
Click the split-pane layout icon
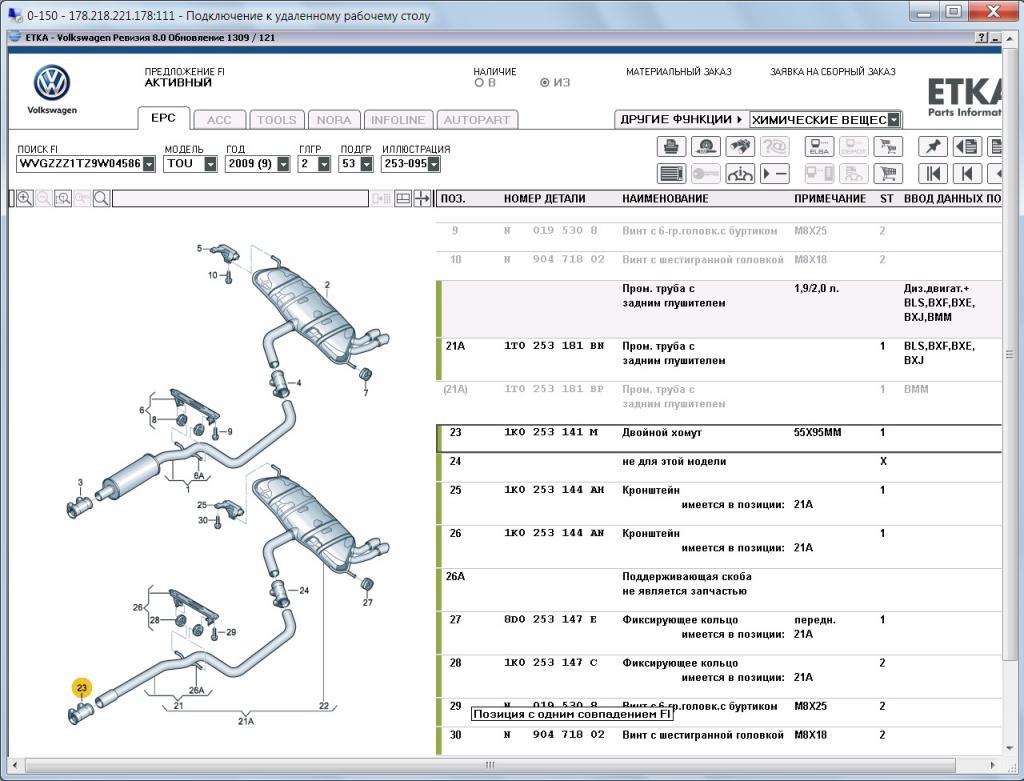403,199
